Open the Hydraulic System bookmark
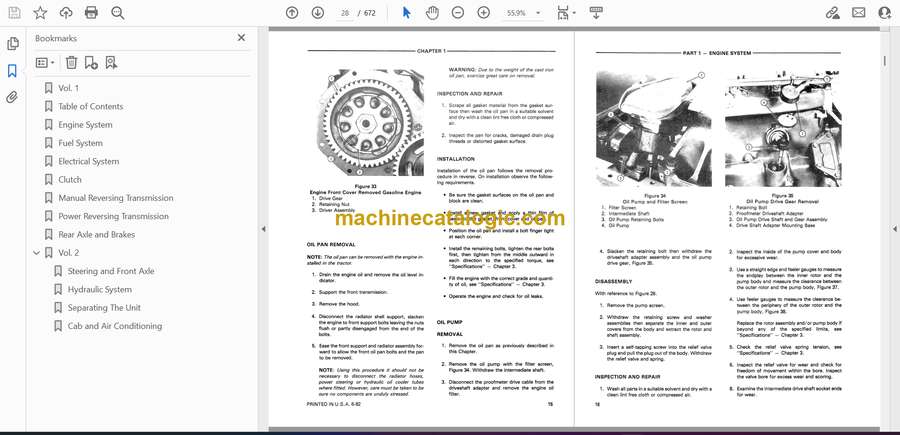 pos(100,289)
